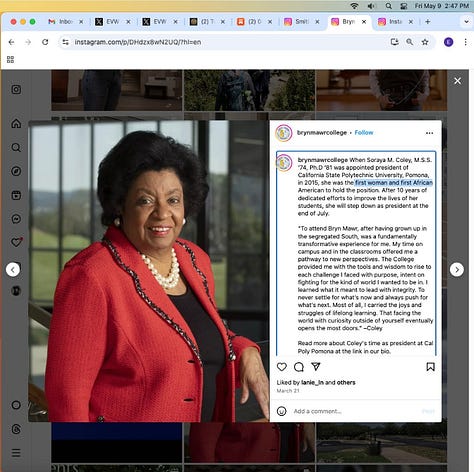Open lanie_ln profile from likes
474x472 pixels.
pos(312,382)
